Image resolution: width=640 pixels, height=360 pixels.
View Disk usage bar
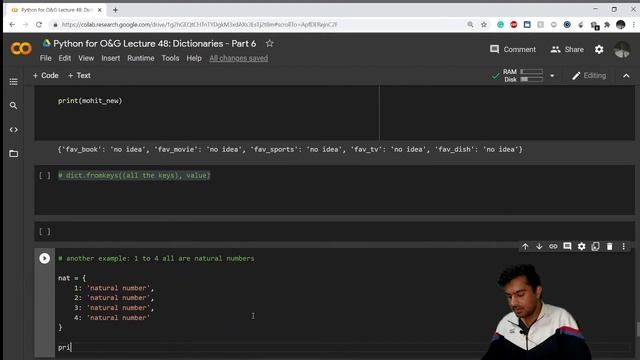click(x=531, y=79)
